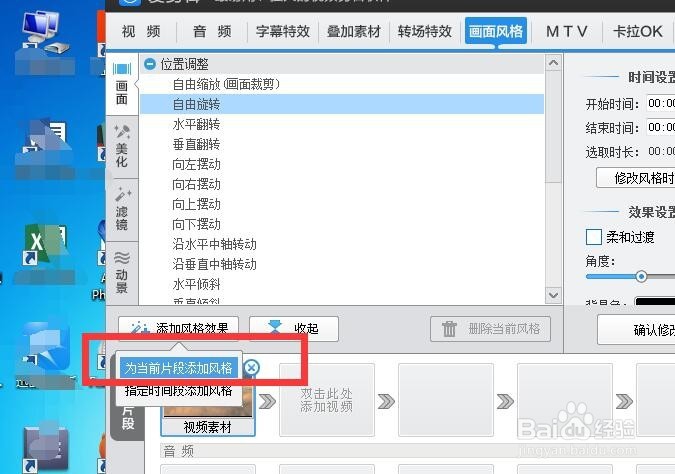Open the 转场特效 tab

tap(424, 31)
